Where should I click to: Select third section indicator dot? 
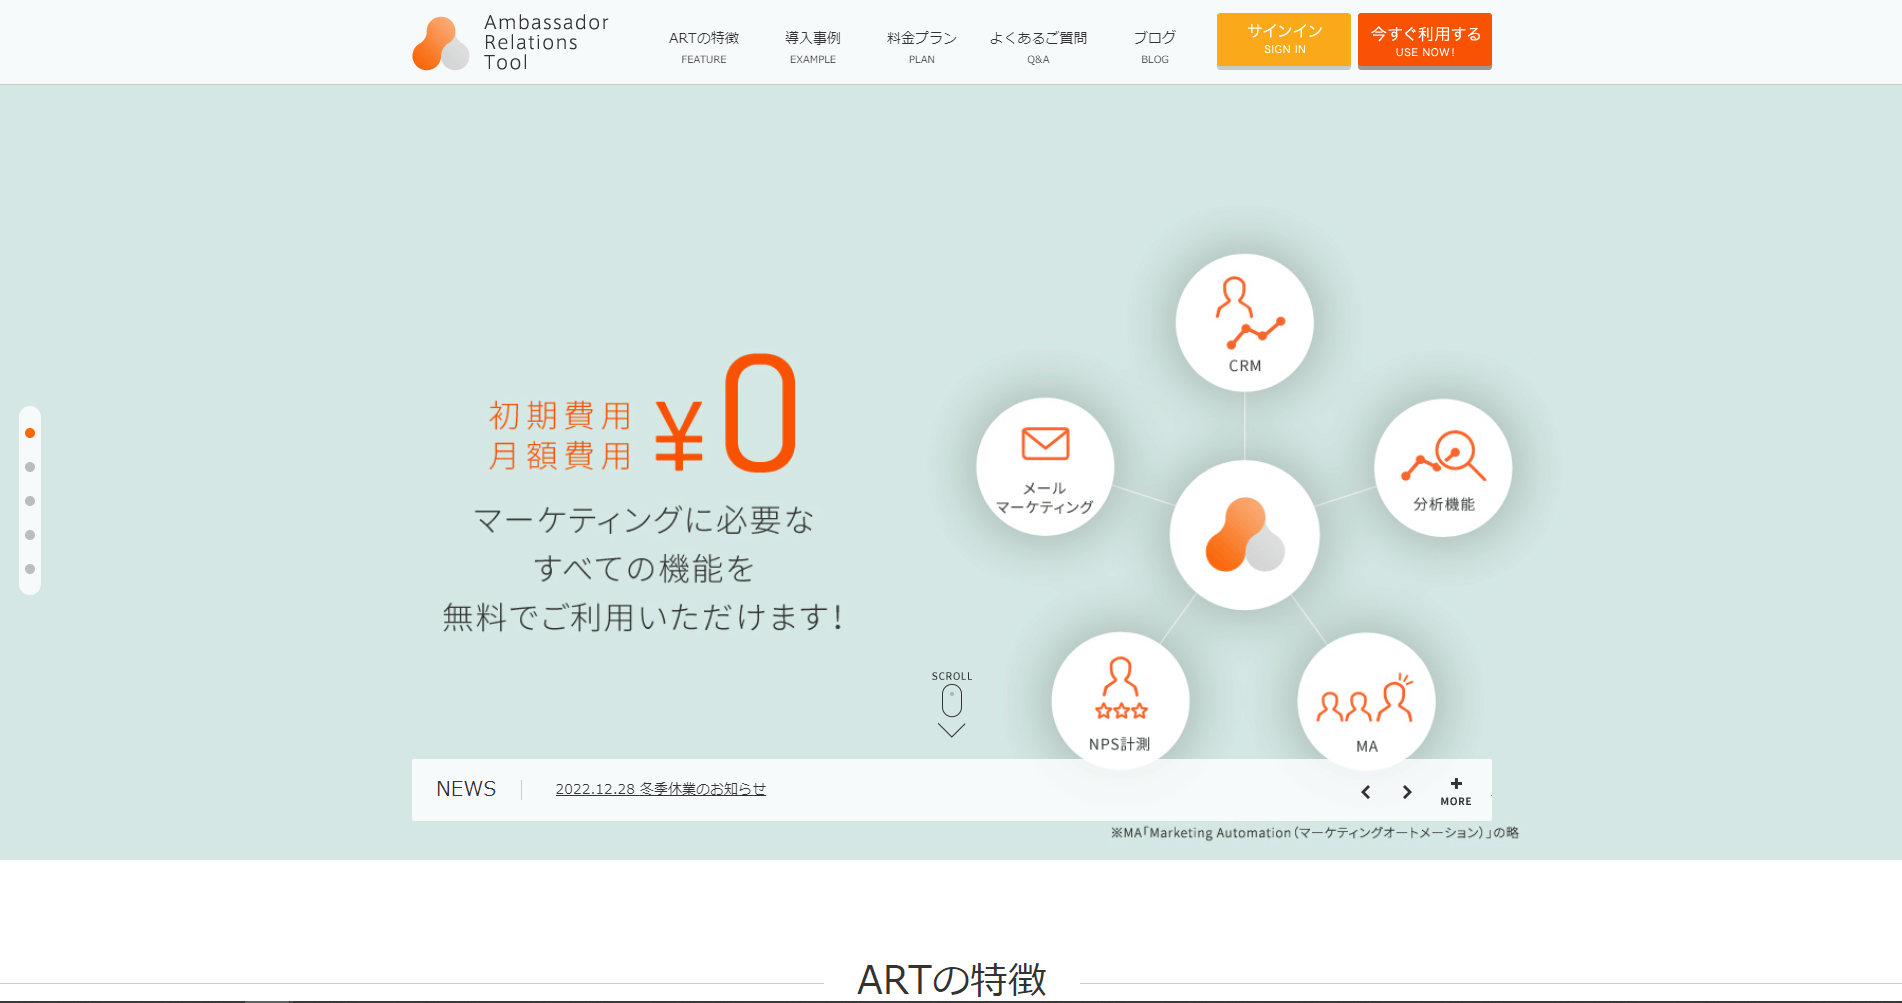coord(30,501)
